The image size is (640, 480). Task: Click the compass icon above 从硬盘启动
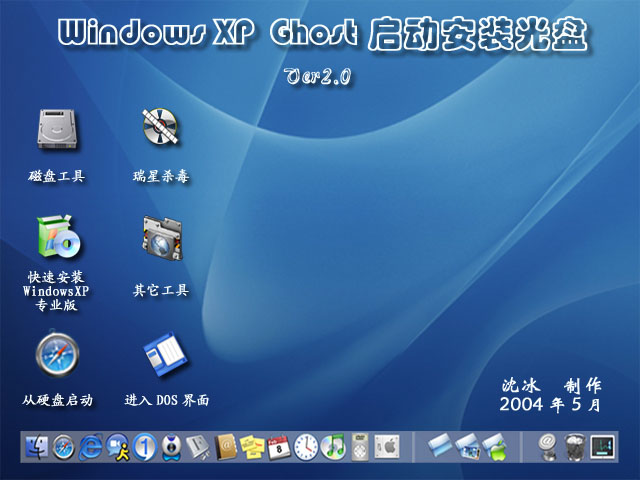click(x=57, y=354)
